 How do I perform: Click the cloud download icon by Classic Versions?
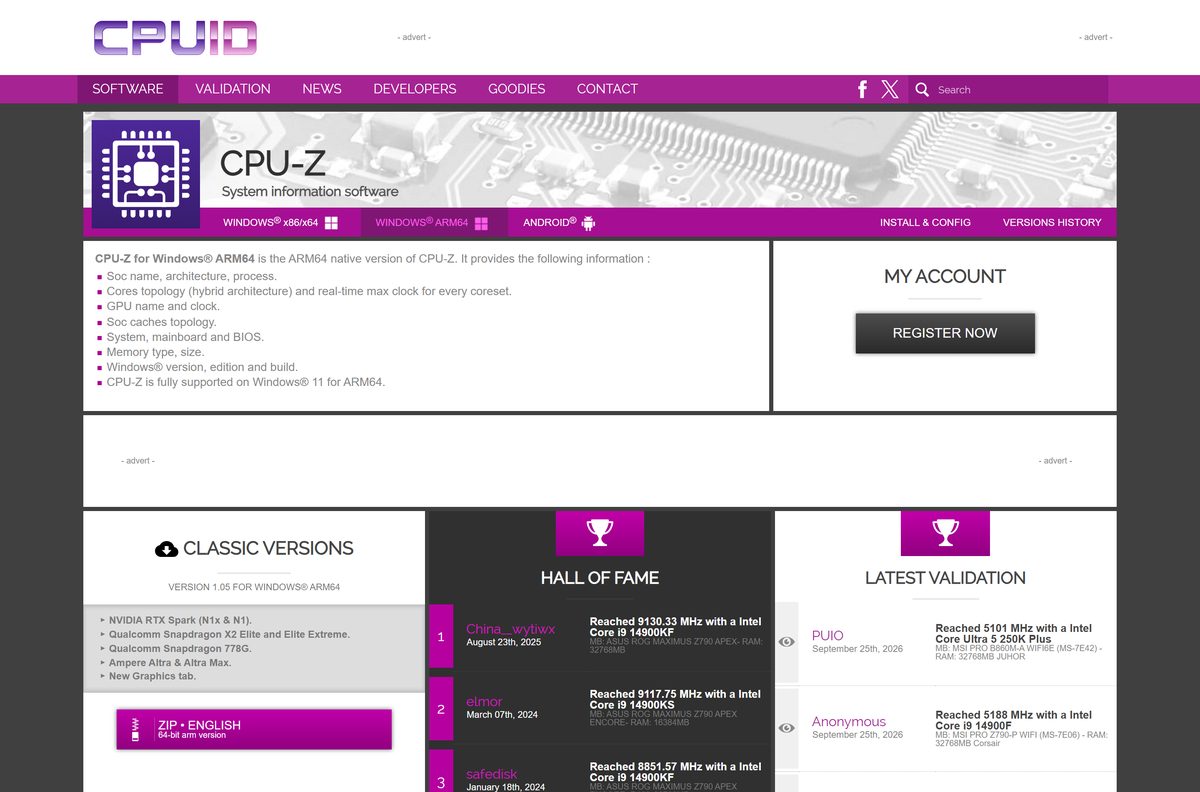click(166, 548)
